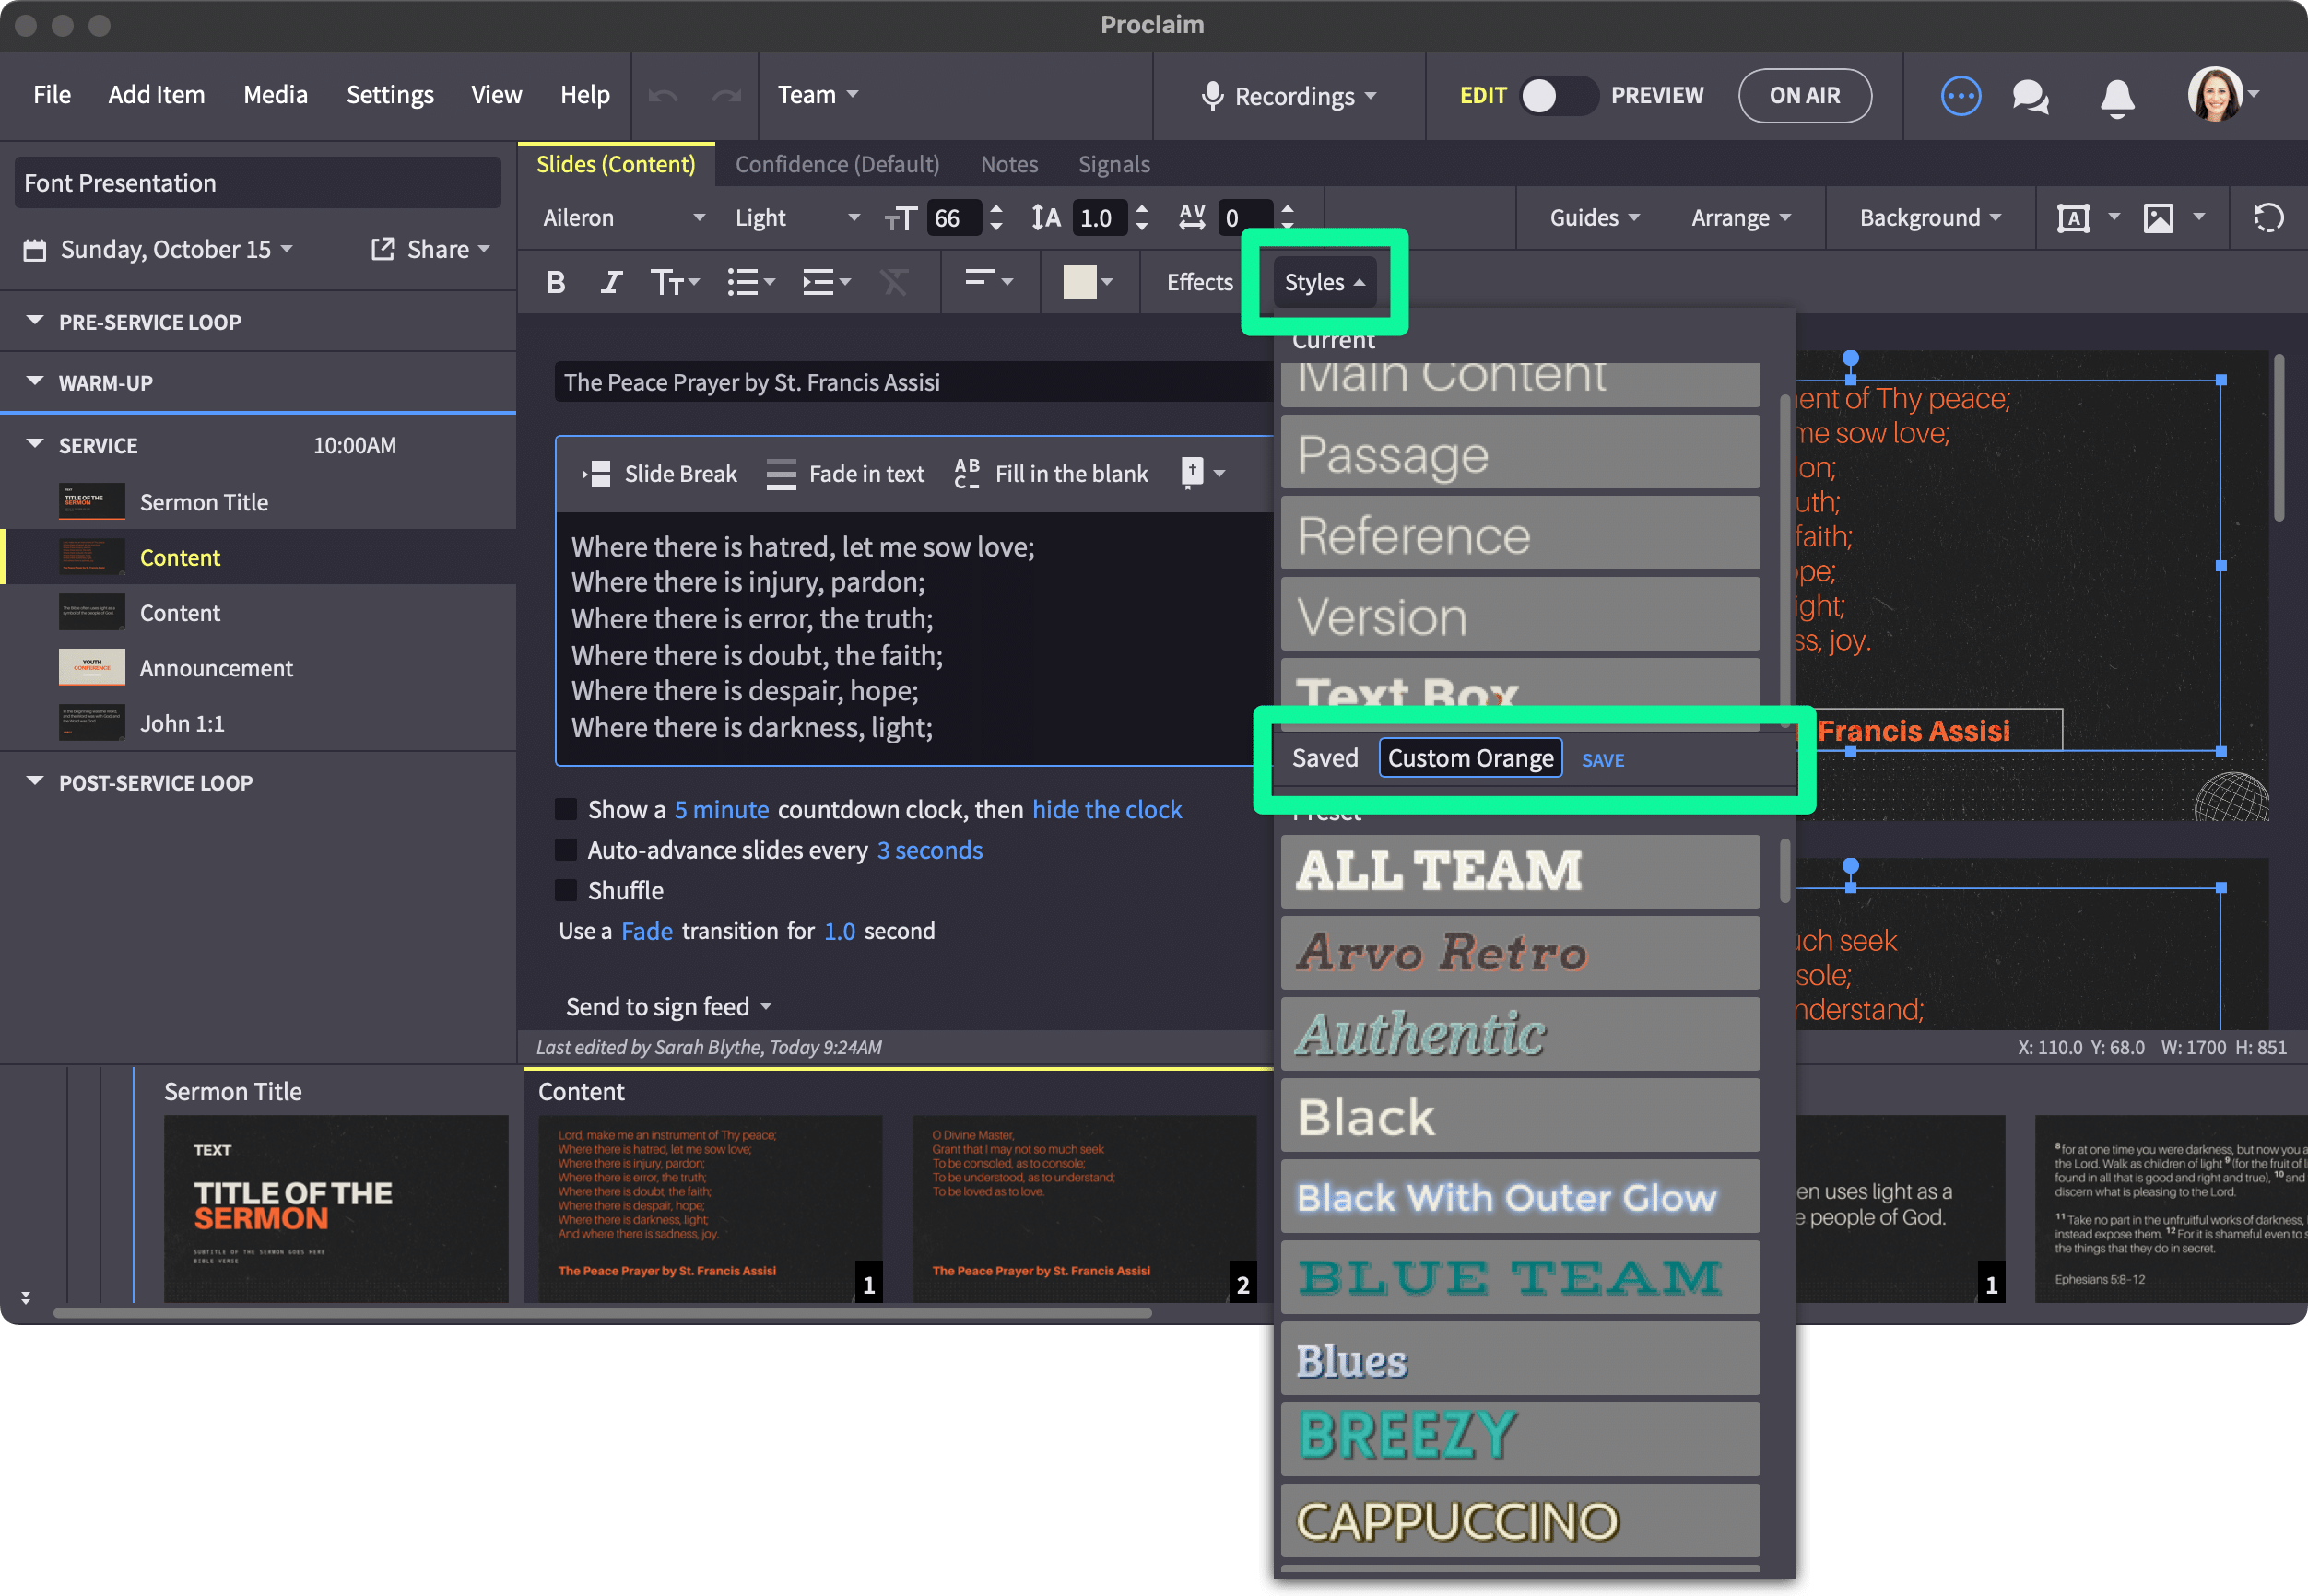This screenshot has height=1596, width=2308.
Task: Click the Fade transition link
Action: pyautogui.click(x=646, y=931)
